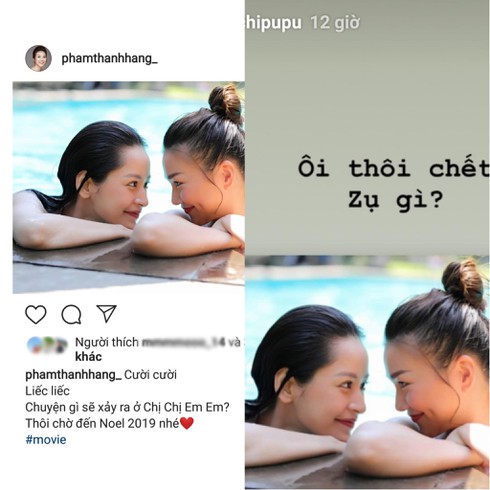Image resolution: width=490 pixels, height=490 pixels.
Task: Open comments with speech bubble icon
Action: [x=71, y=314]
